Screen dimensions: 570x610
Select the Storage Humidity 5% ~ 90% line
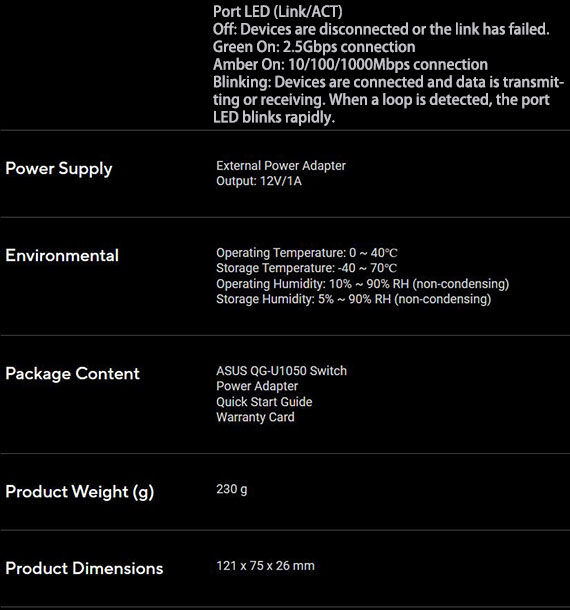[x=353, y=299]
